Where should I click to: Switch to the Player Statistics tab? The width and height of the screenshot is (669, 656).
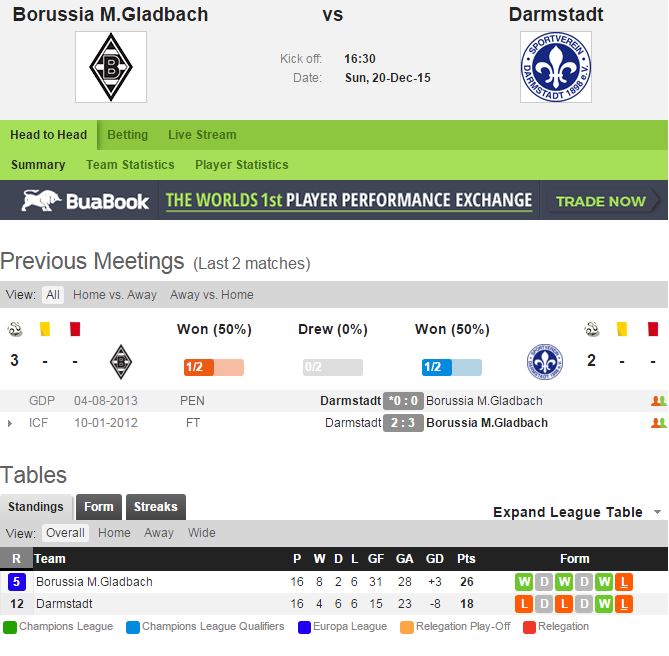pos(241,165)
